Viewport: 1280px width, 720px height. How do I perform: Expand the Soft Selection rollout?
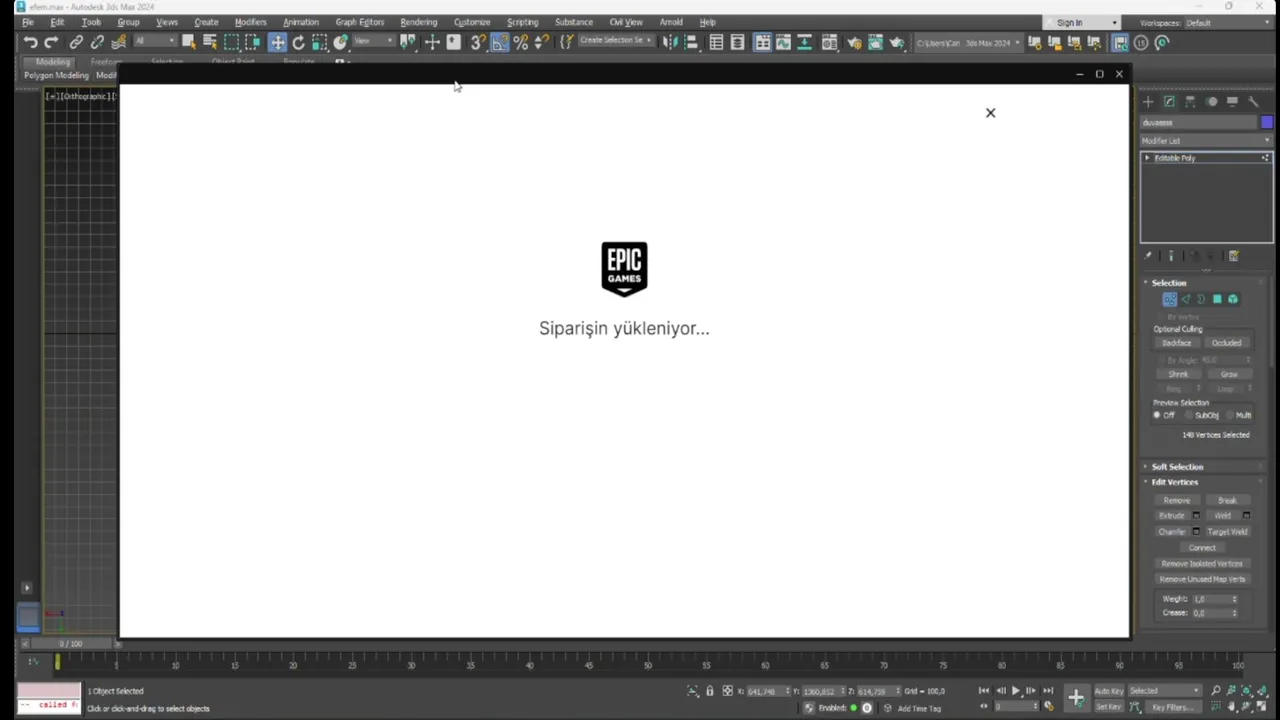pos(1177,467)
